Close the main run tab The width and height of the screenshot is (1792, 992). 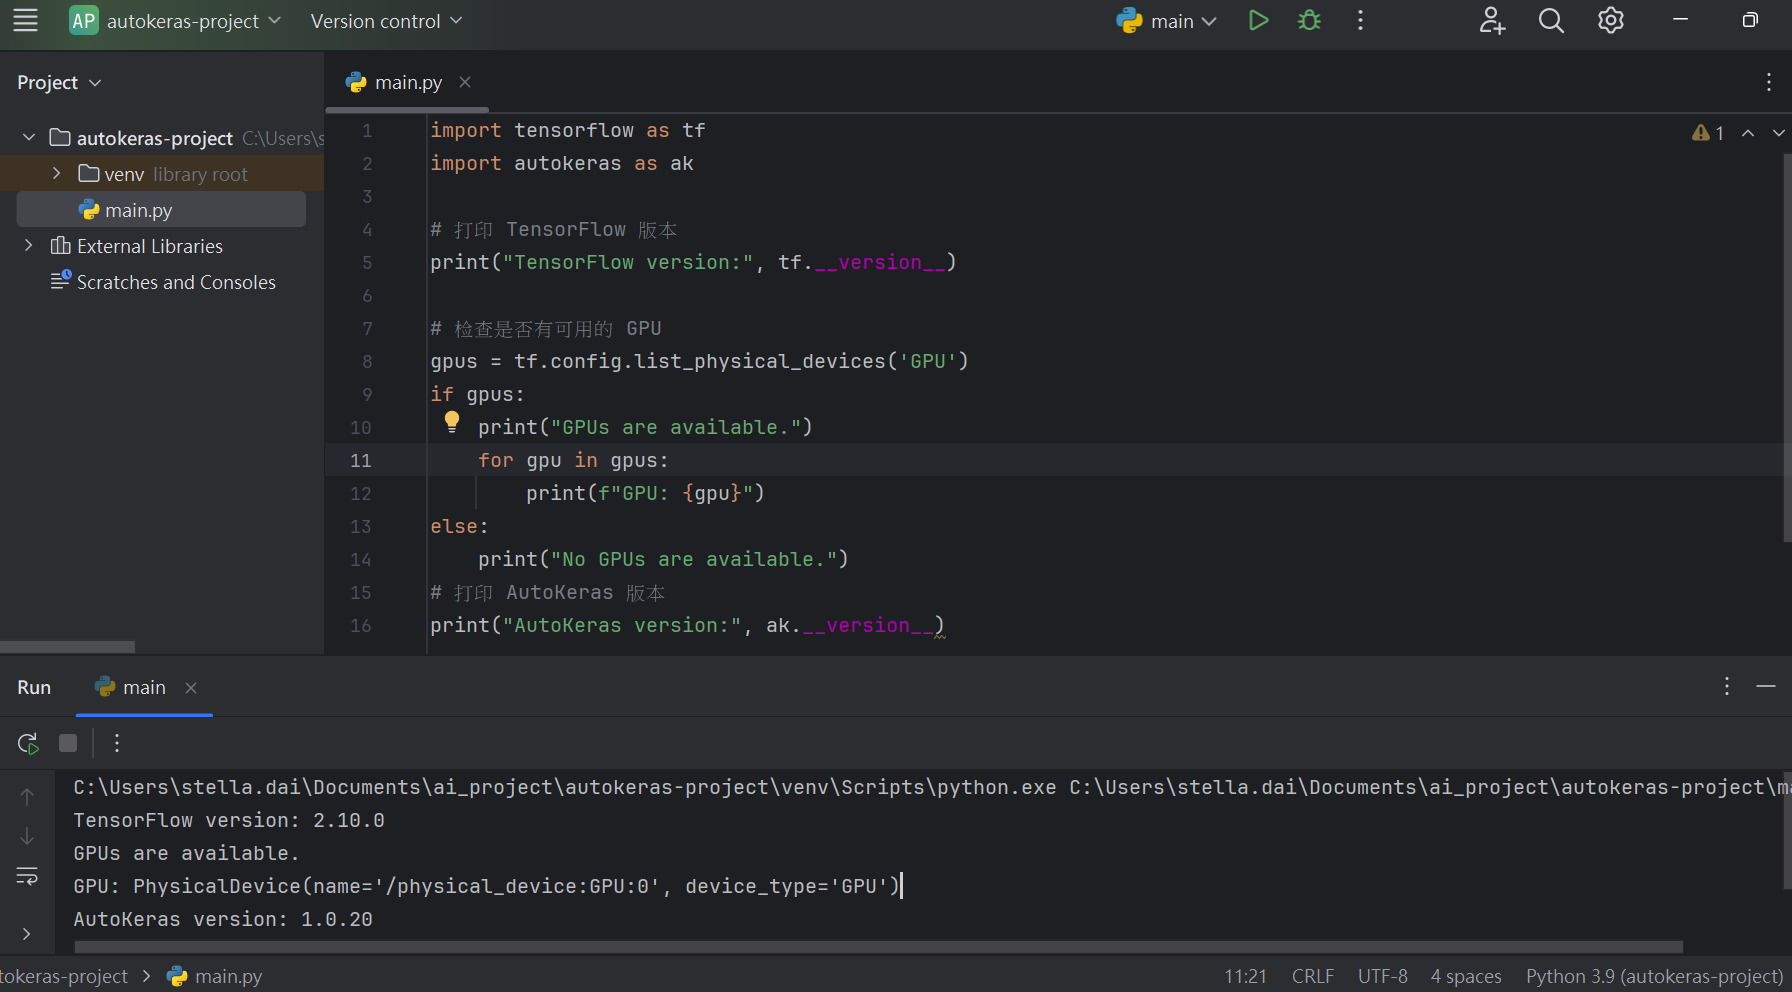click(191, 687)
